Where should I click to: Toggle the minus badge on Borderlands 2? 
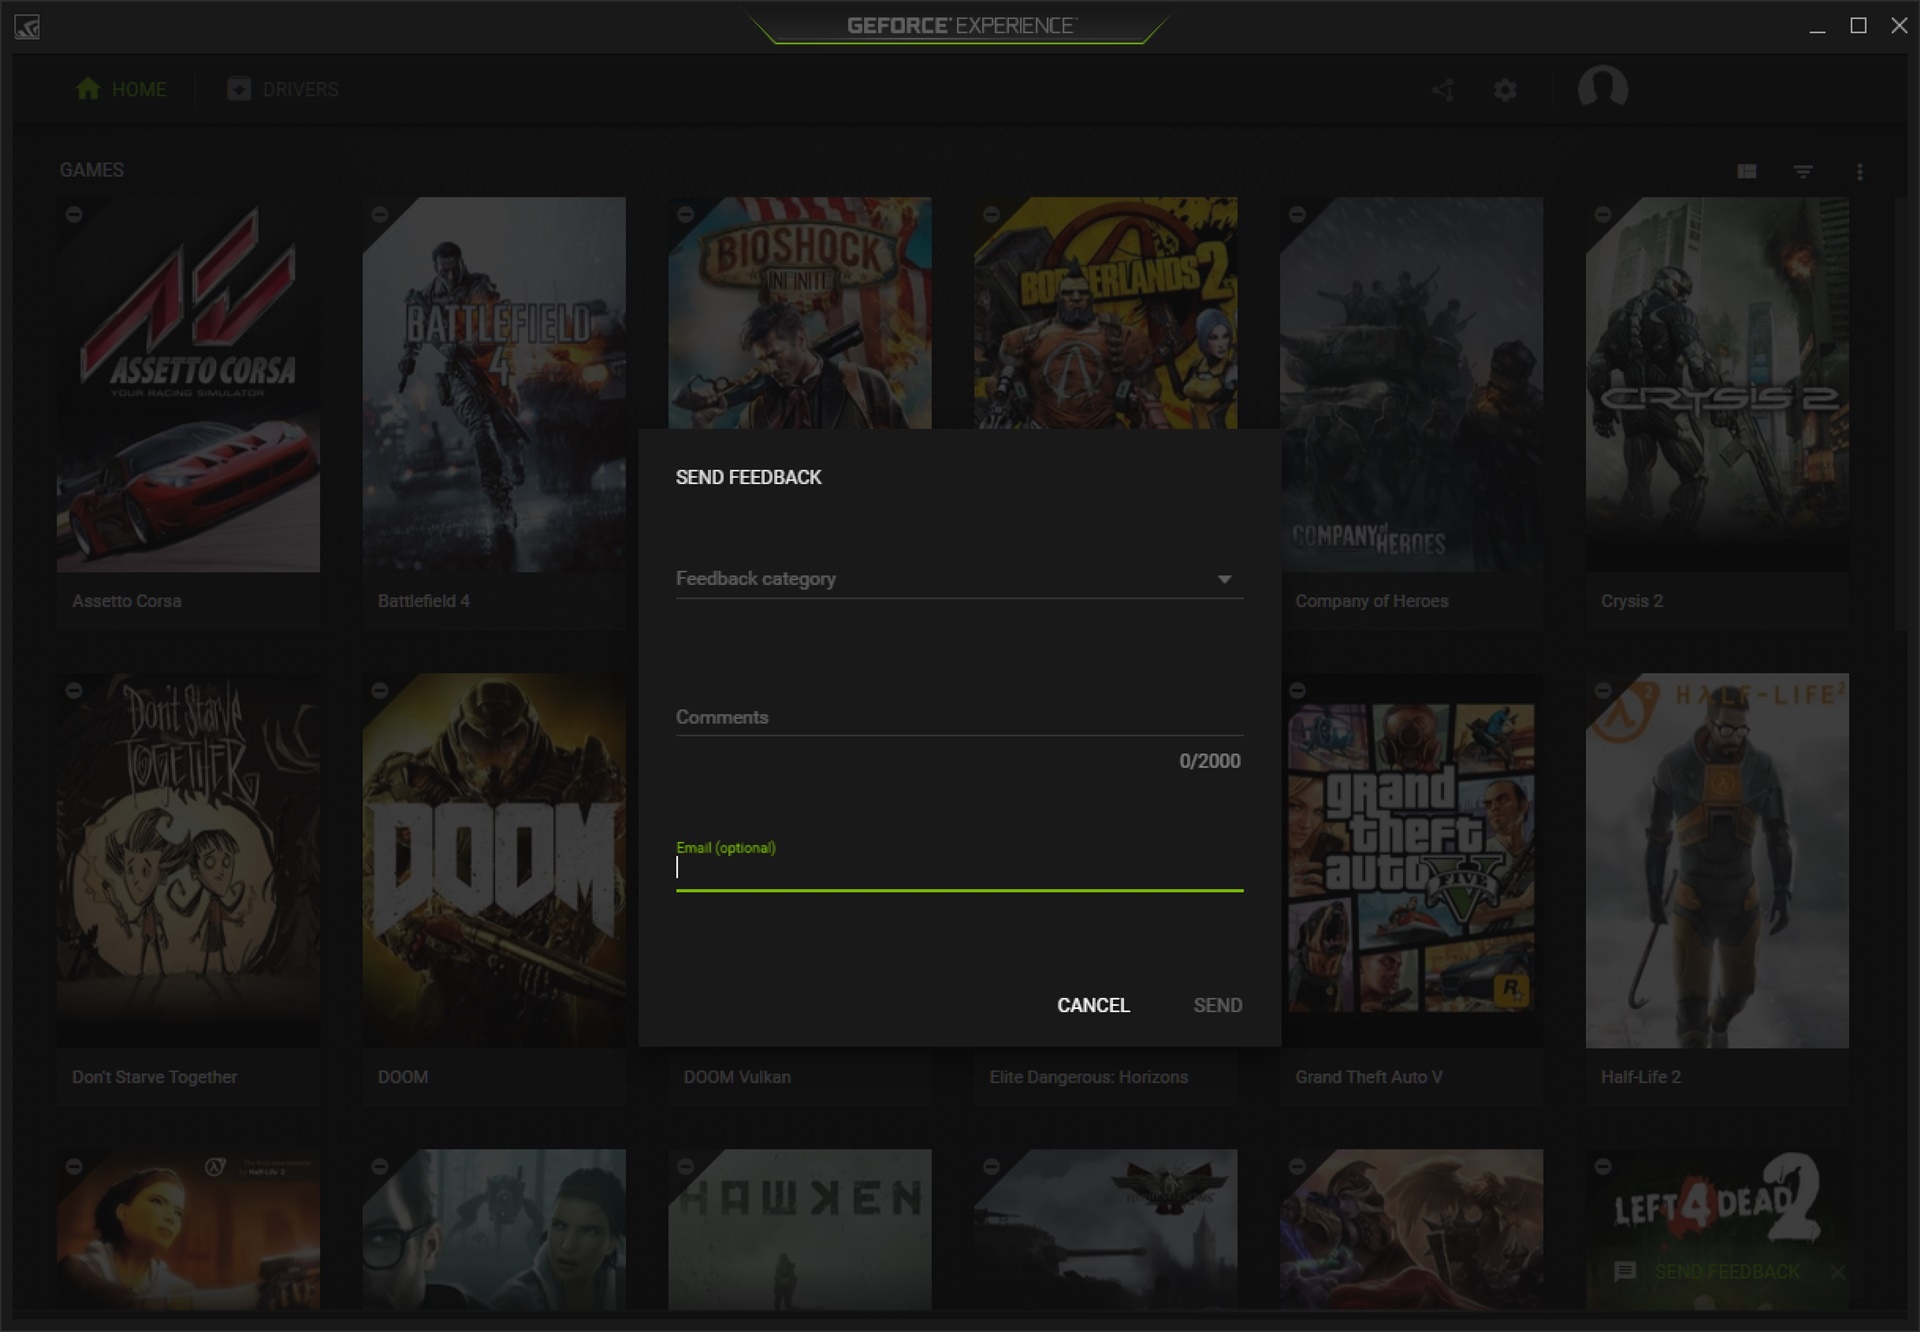click(991, 214)
